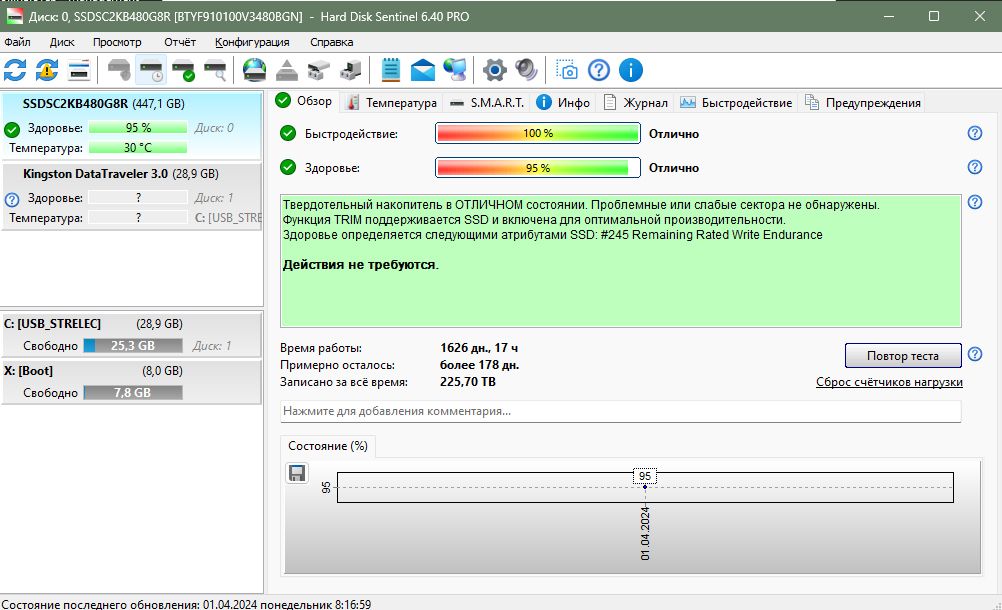Click the Kingston question-mark health icon
Image resolution: width=1002 pixels, height=610 pixels.
(x=12, y=199)
